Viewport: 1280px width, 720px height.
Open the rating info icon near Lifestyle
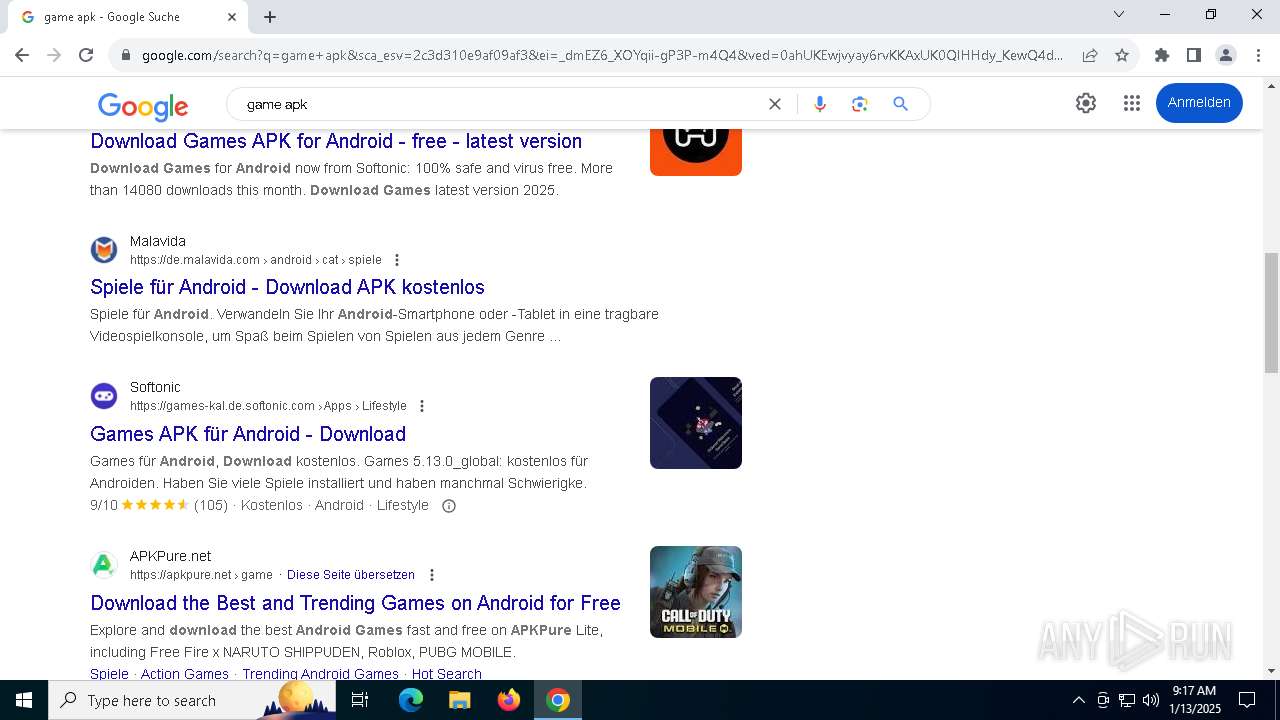[x=449, y=506]
